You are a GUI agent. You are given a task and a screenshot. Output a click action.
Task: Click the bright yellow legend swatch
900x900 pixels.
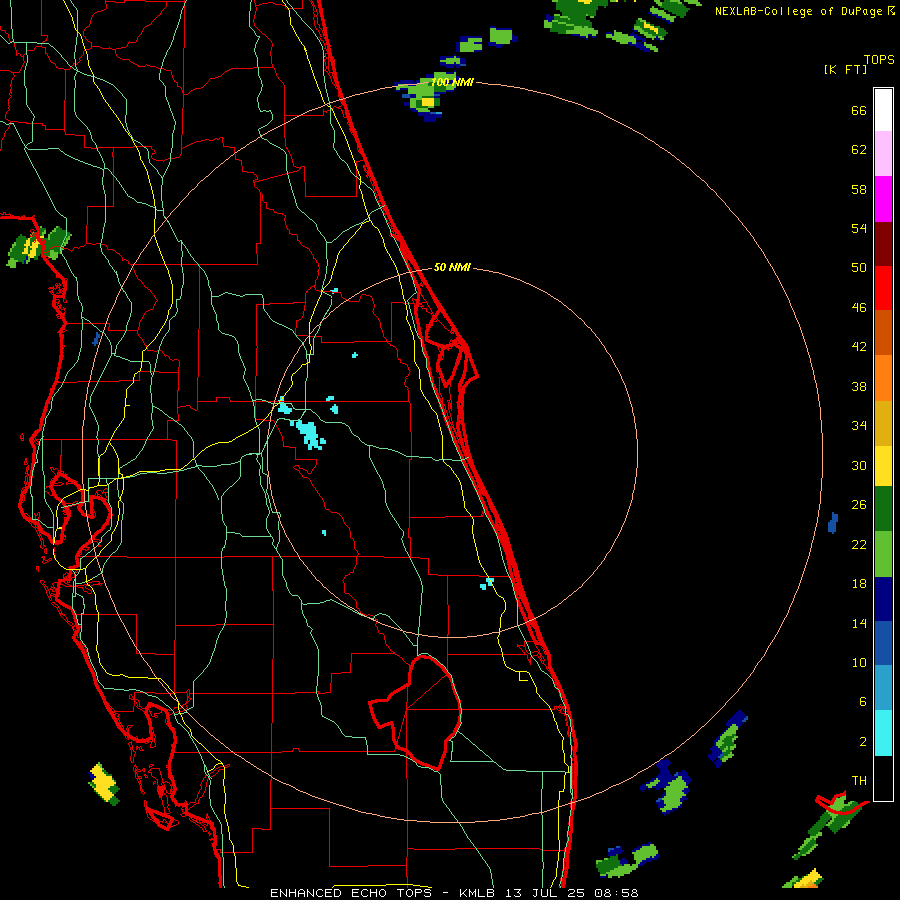click(x=883, y=466)
